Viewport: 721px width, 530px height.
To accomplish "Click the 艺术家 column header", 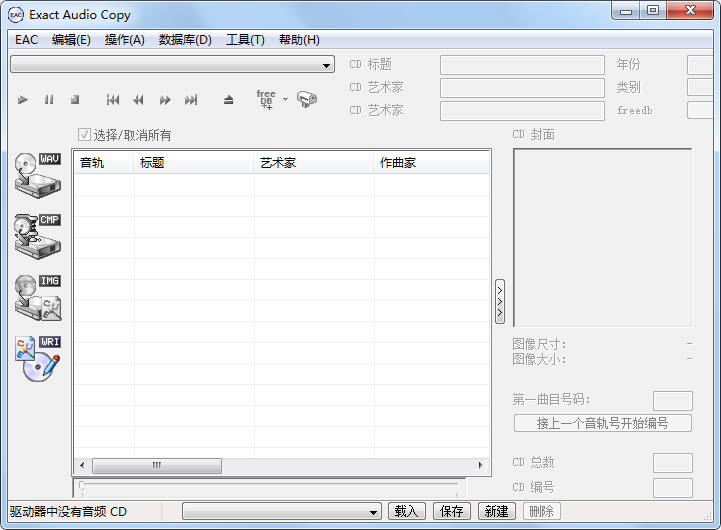I will pyautogui.click(x=314, y=163).
